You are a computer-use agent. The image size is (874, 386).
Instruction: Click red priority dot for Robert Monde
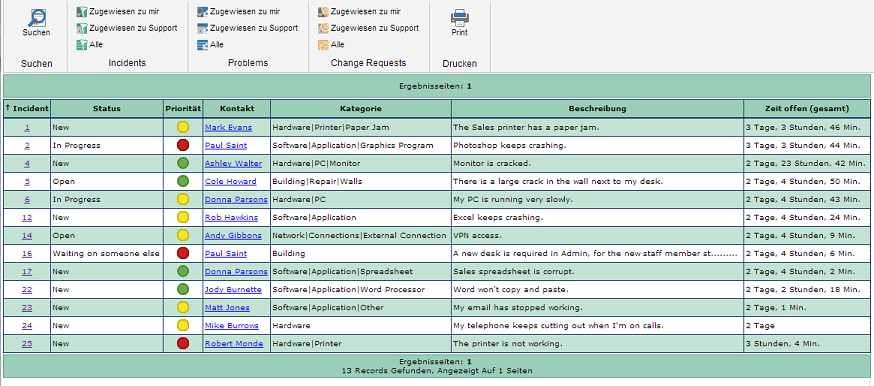point(183,343)
